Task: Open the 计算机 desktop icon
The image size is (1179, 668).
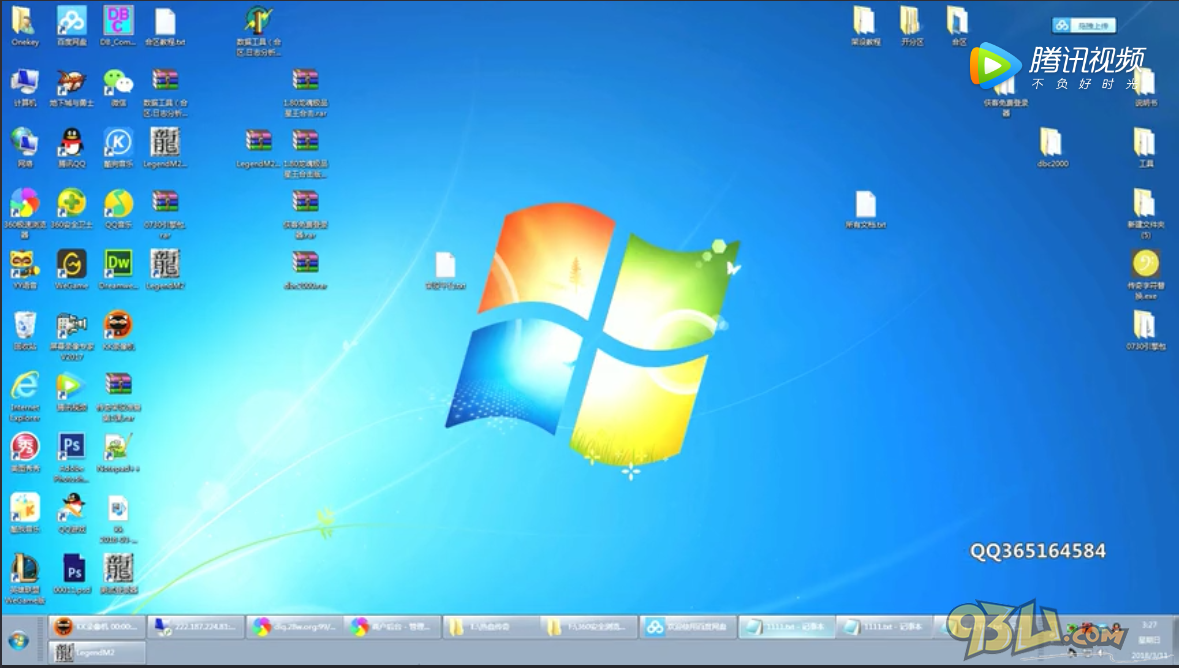Action: (24, 87)
